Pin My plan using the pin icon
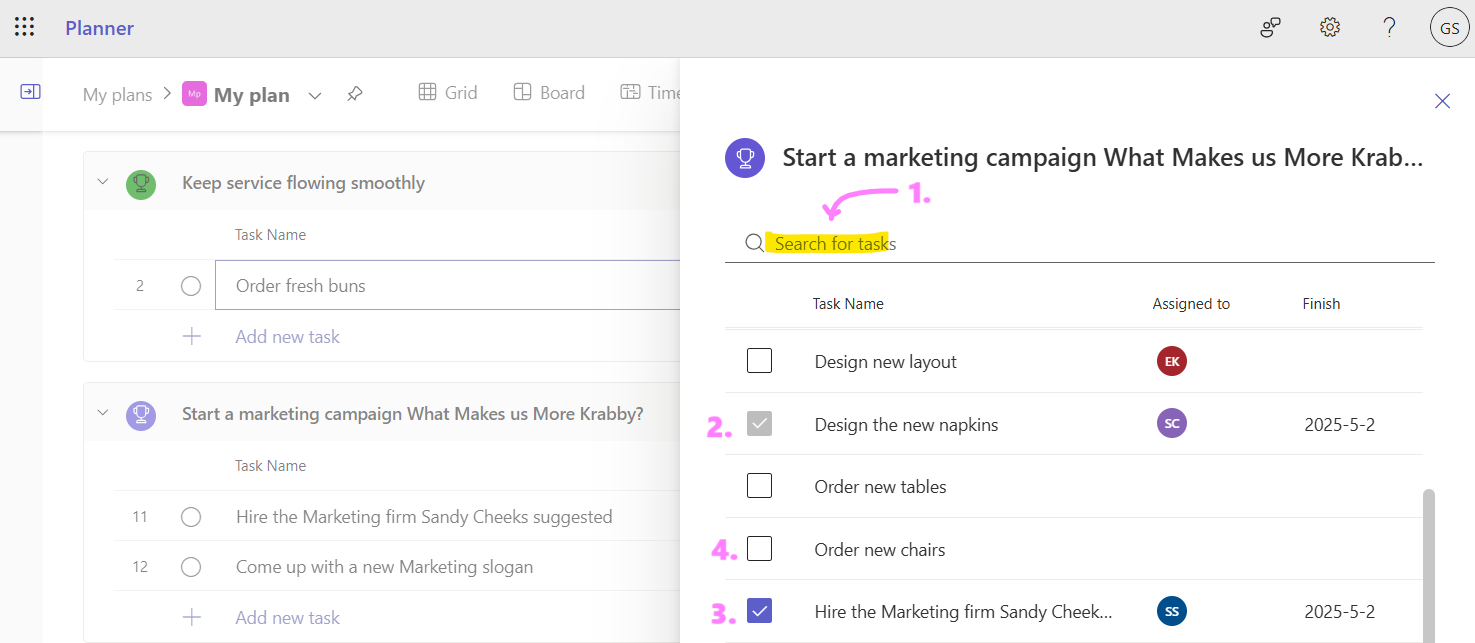 click(x=354, y=94)
